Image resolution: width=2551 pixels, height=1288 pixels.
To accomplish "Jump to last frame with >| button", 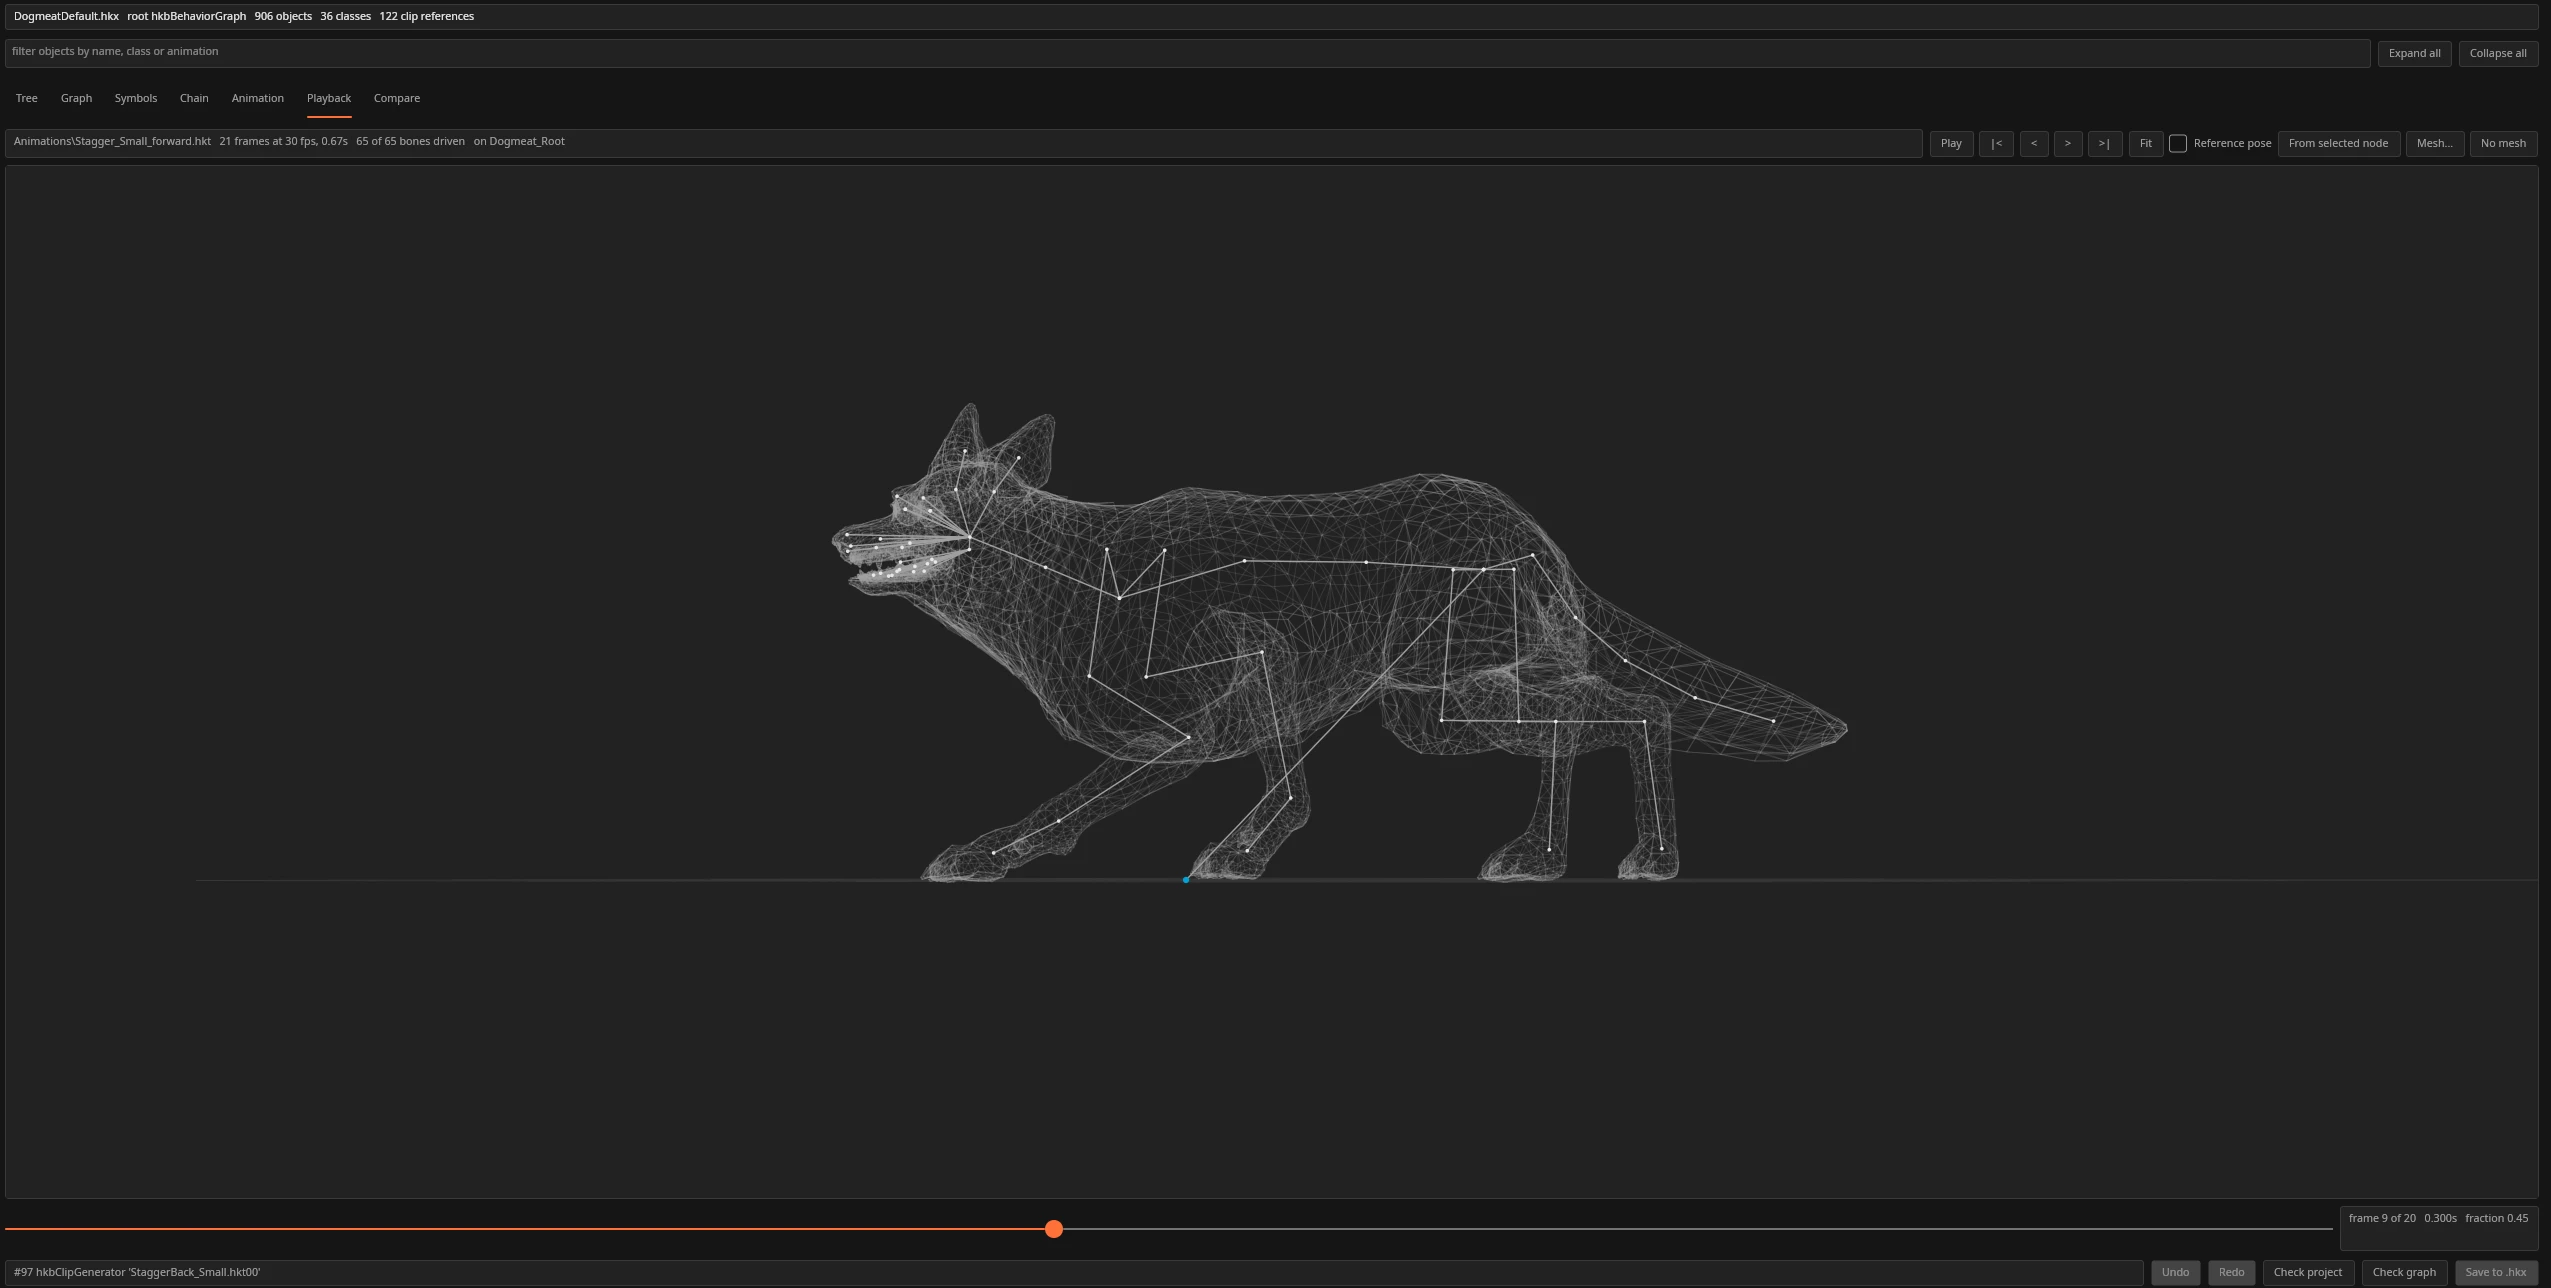I will click(x=2105, y=143).
